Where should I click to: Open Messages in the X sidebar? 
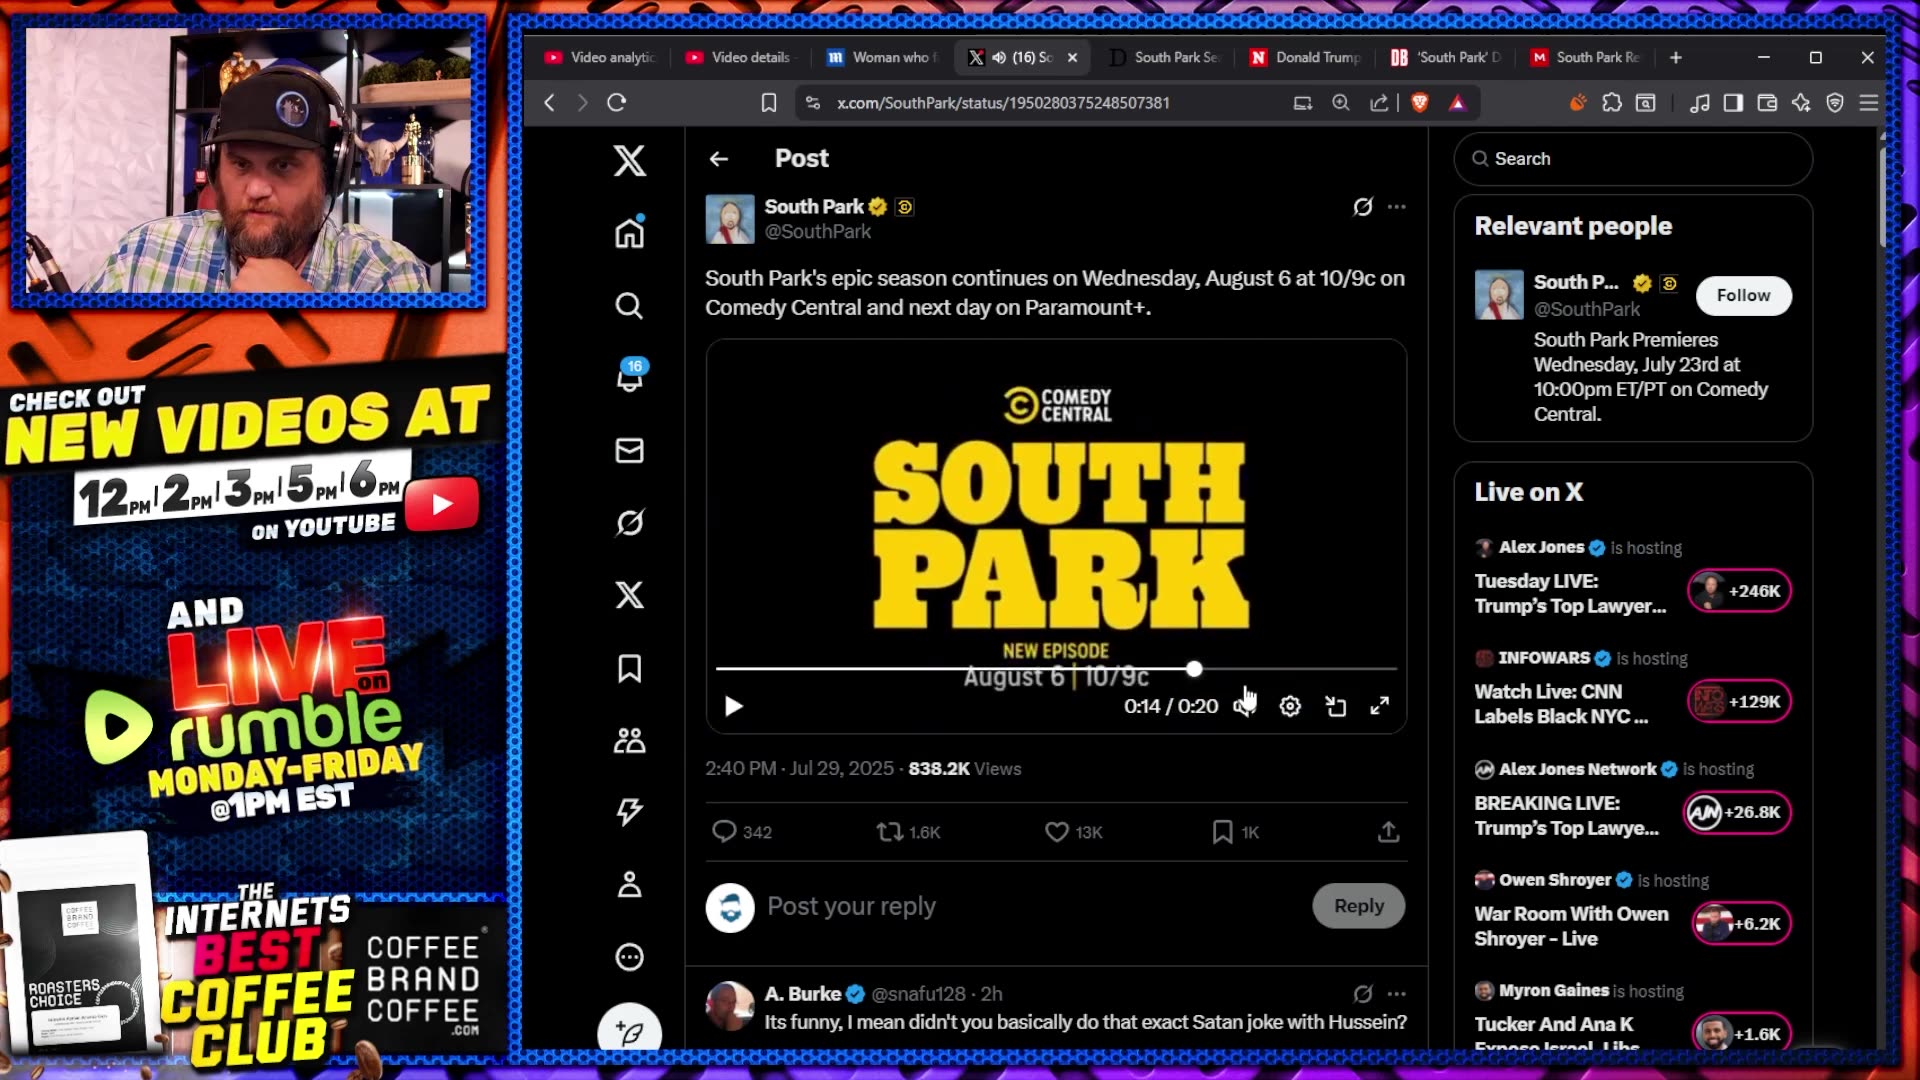point(629,450)
